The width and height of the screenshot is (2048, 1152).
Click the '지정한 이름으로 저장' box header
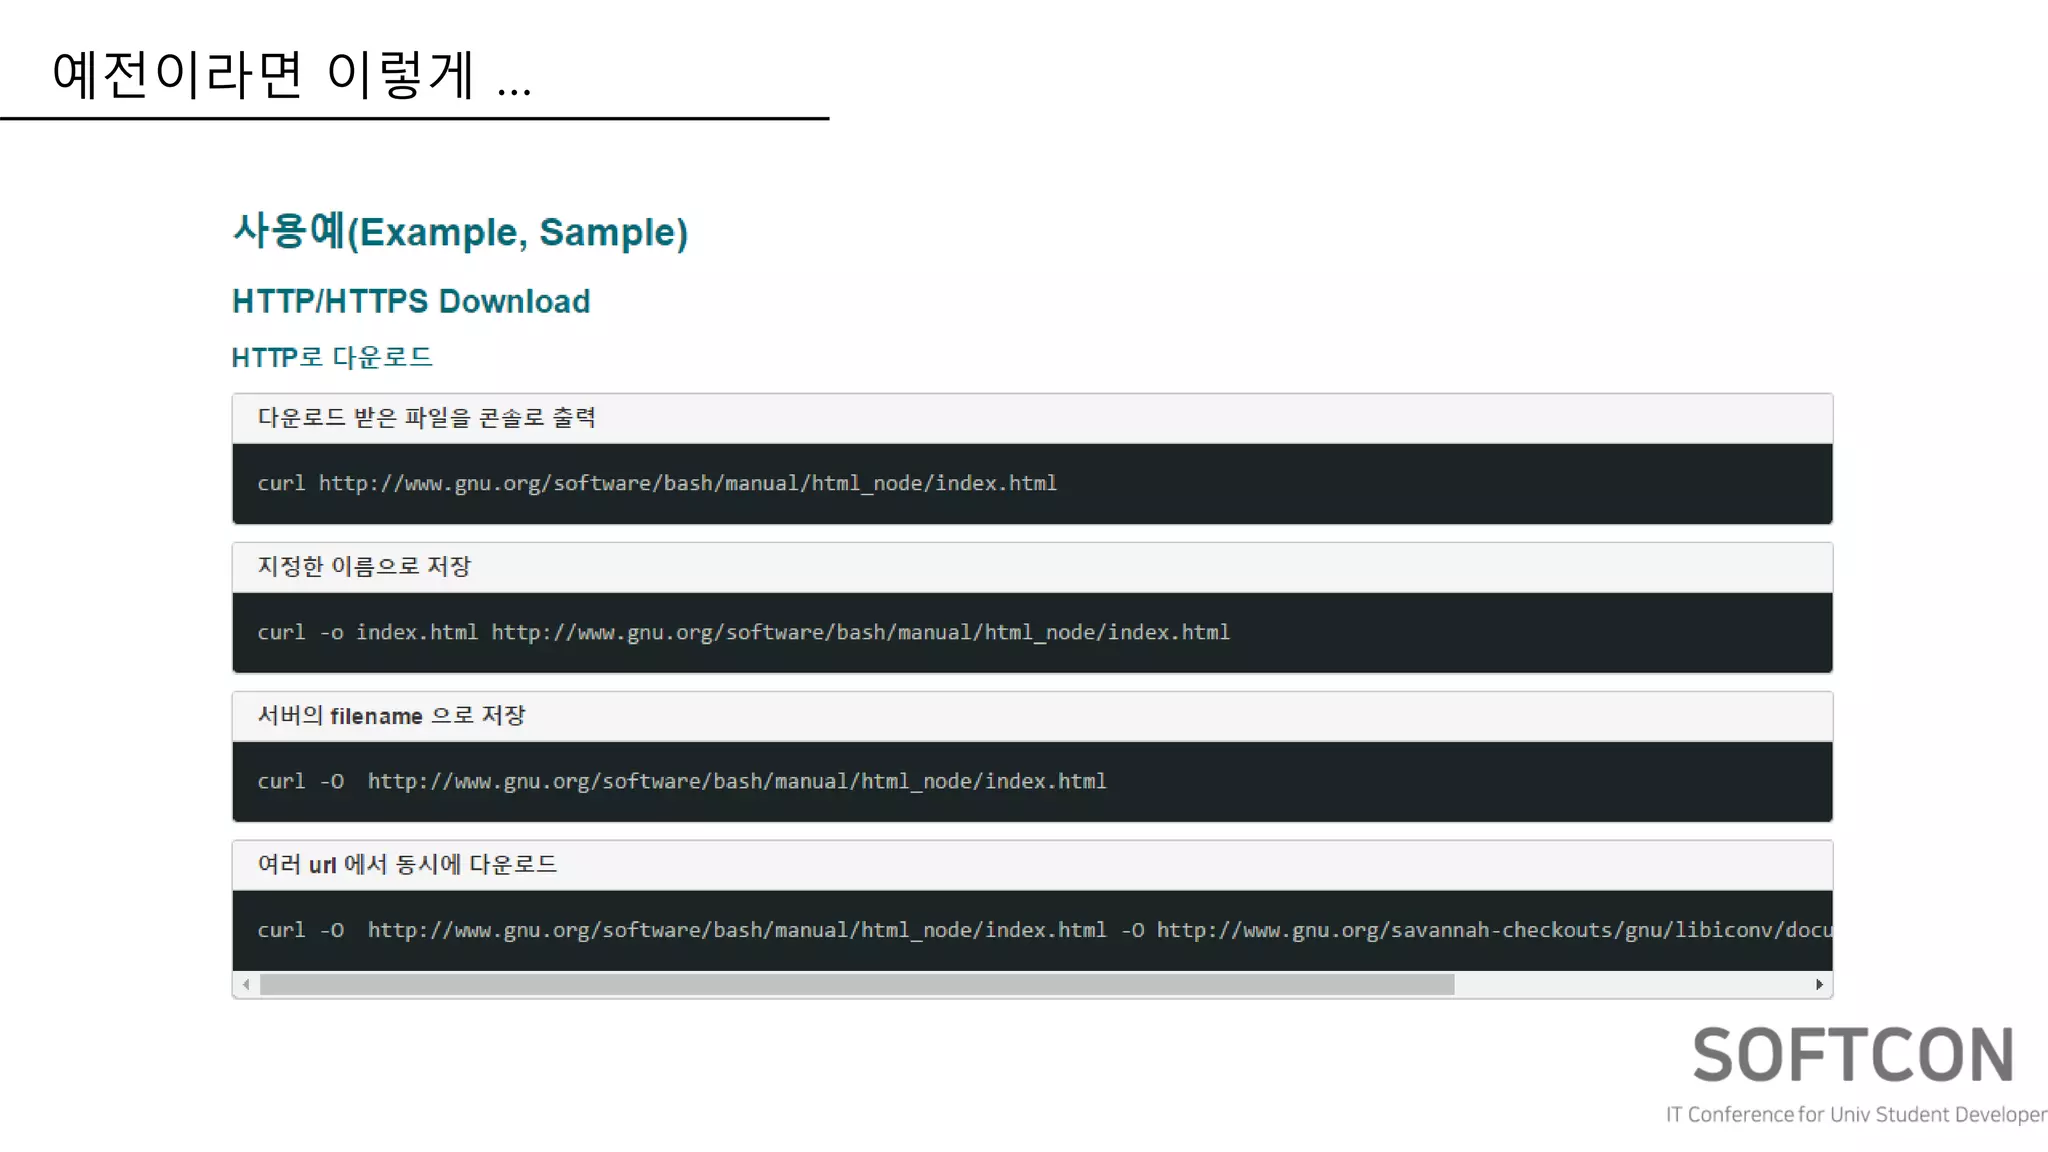pos(364,567)
